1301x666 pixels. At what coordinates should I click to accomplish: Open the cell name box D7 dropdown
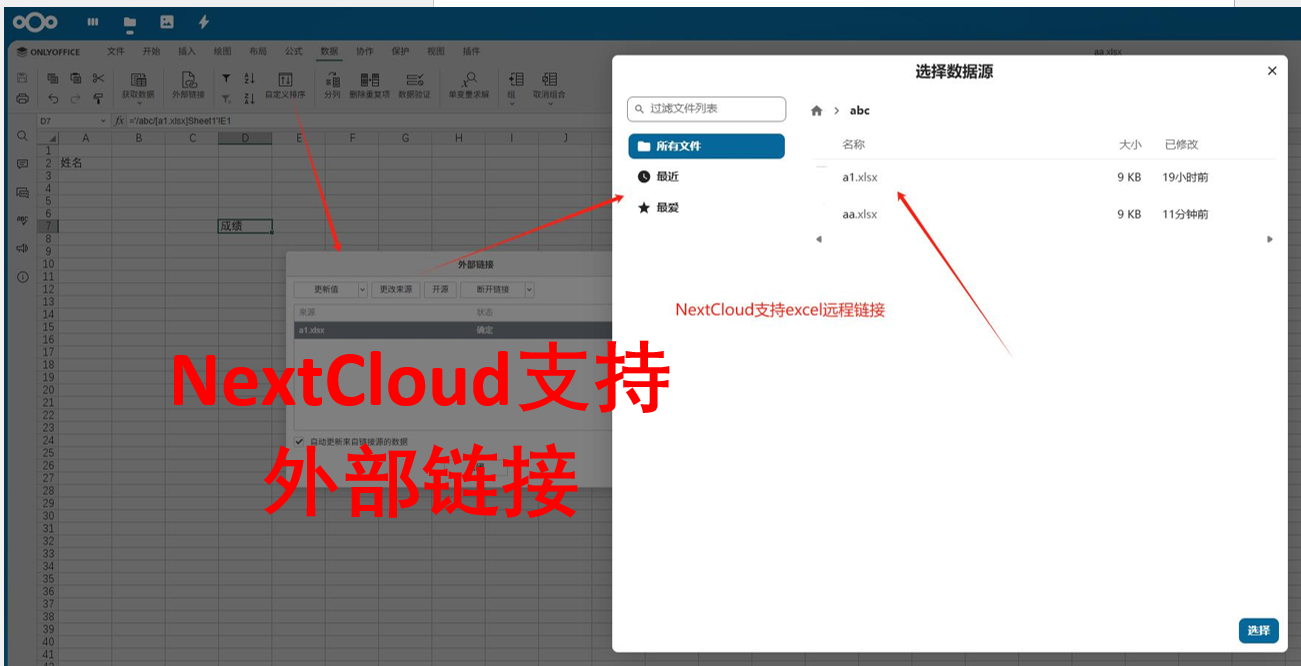click(103, 121)
